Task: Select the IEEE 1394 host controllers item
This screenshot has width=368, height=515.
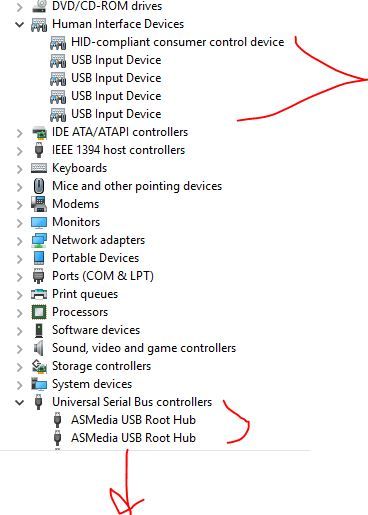Action: click(x=118, y=150)
